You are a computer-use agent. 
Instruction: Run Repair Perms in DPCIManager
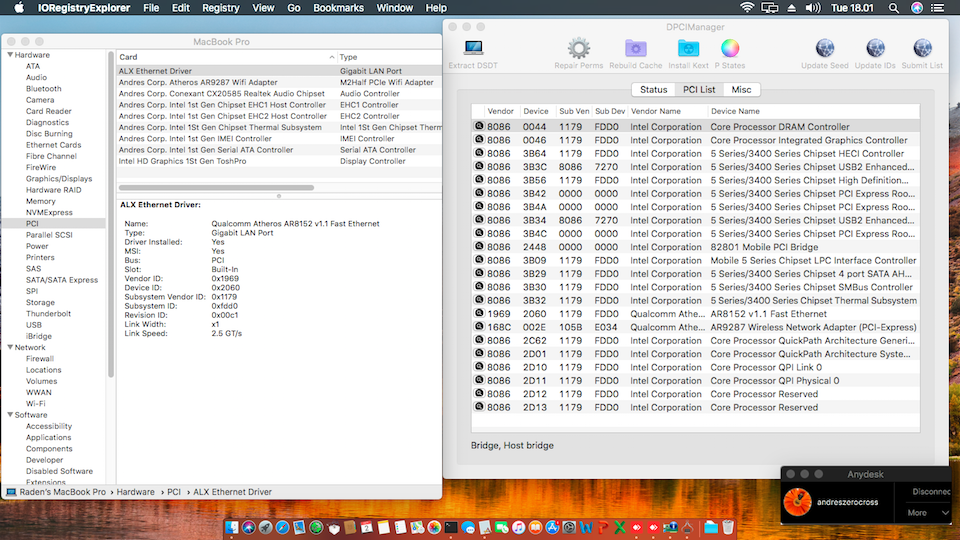579,48
